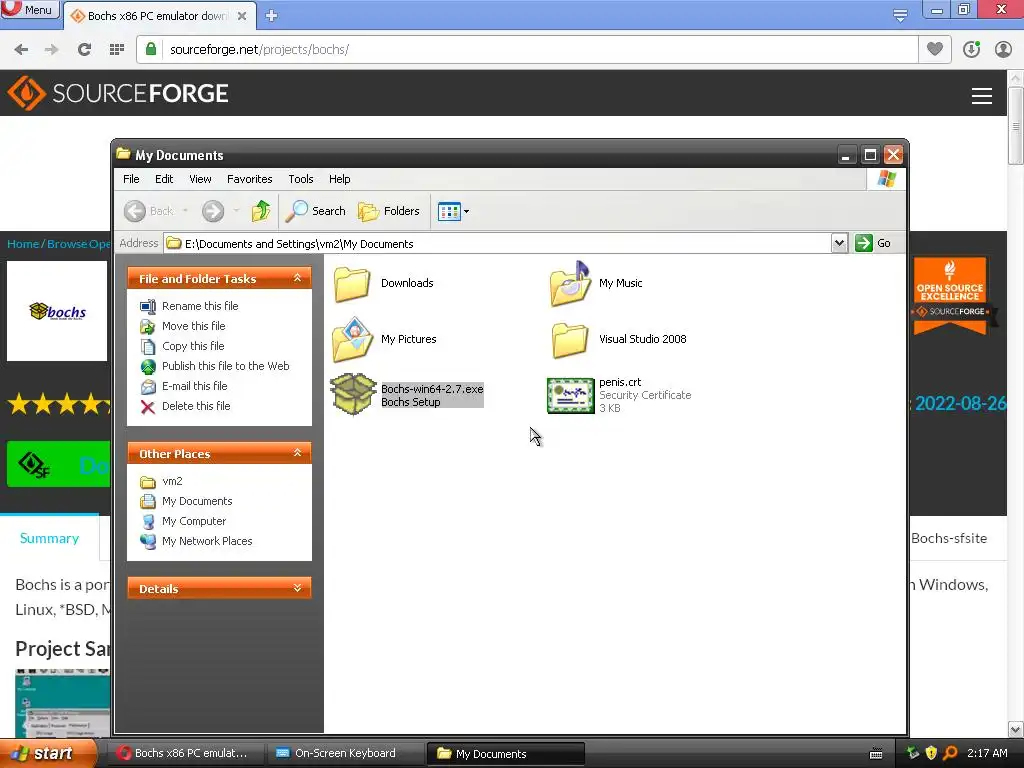Select the Bochs-win64-2.7.exe installer icon
The image size is (1024, 768).
[x=353, y=394]
